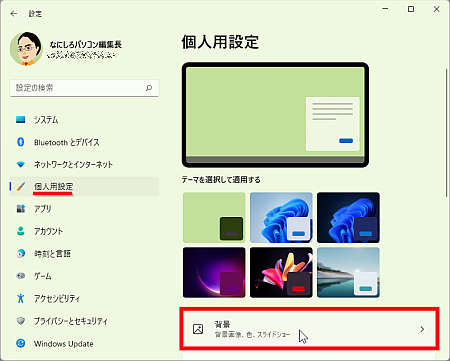This screenshot has width=450, height=361.
Task: Open アプリ settings category
Action: pyautogui.click(x=84, y=209)
